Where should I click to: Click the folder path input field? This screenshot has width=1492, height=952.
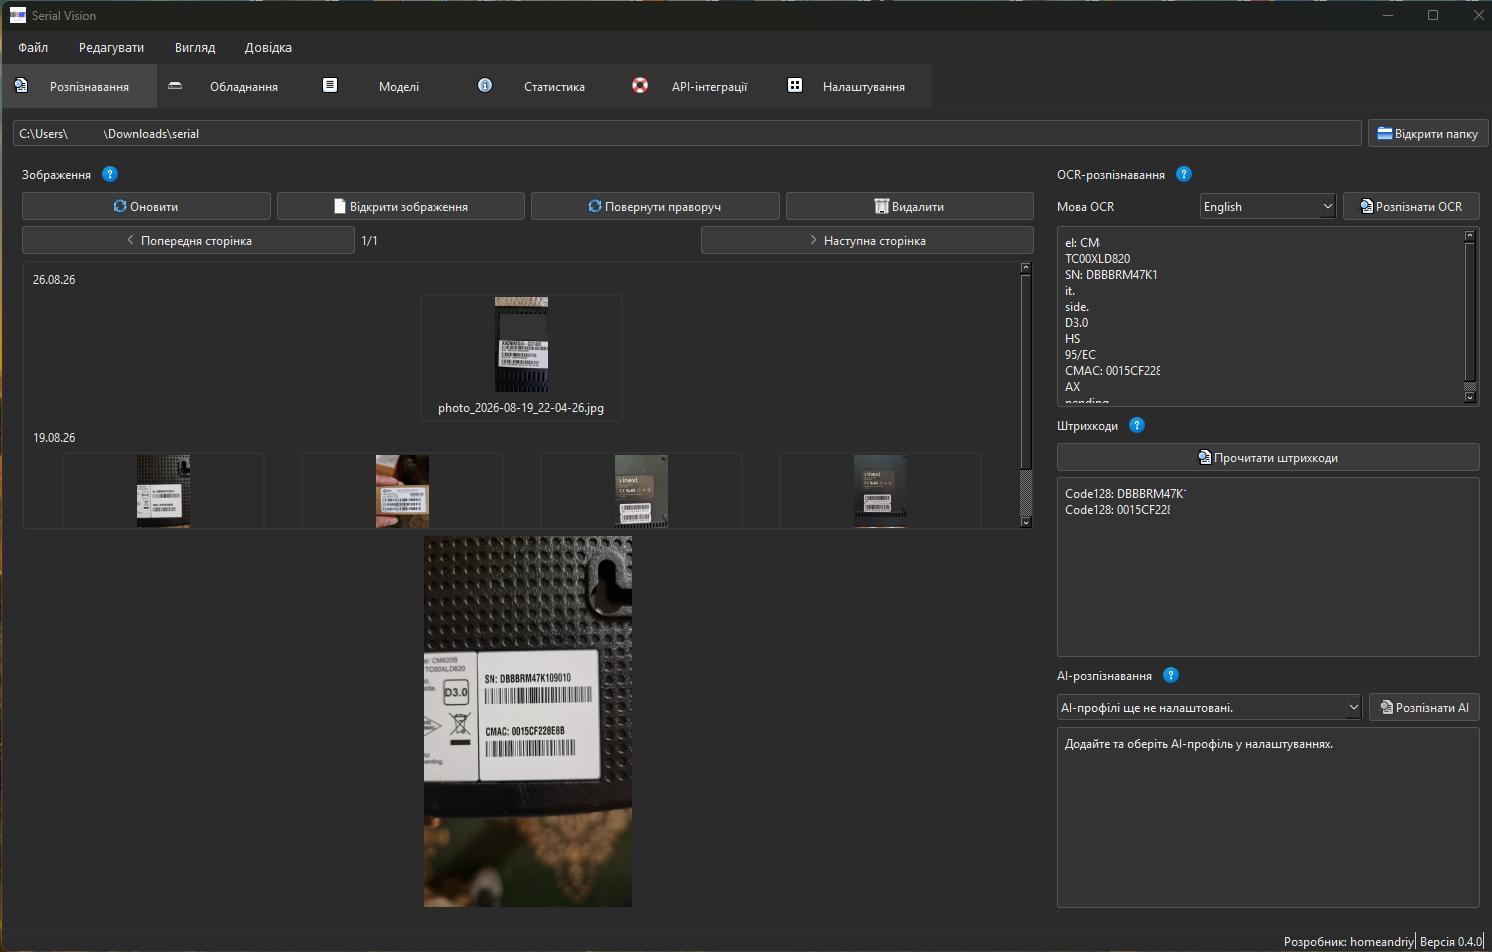[687, 133]
